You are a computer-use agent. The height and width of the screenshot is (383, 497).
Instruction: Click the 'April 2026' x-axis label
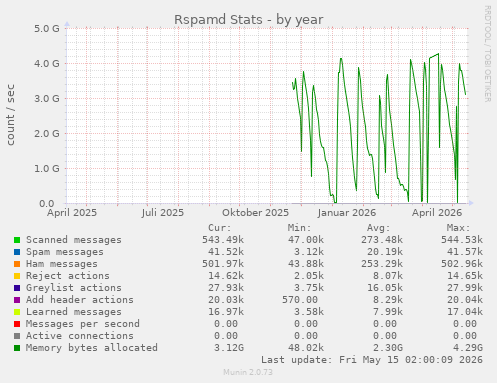[x=437, y=213]
